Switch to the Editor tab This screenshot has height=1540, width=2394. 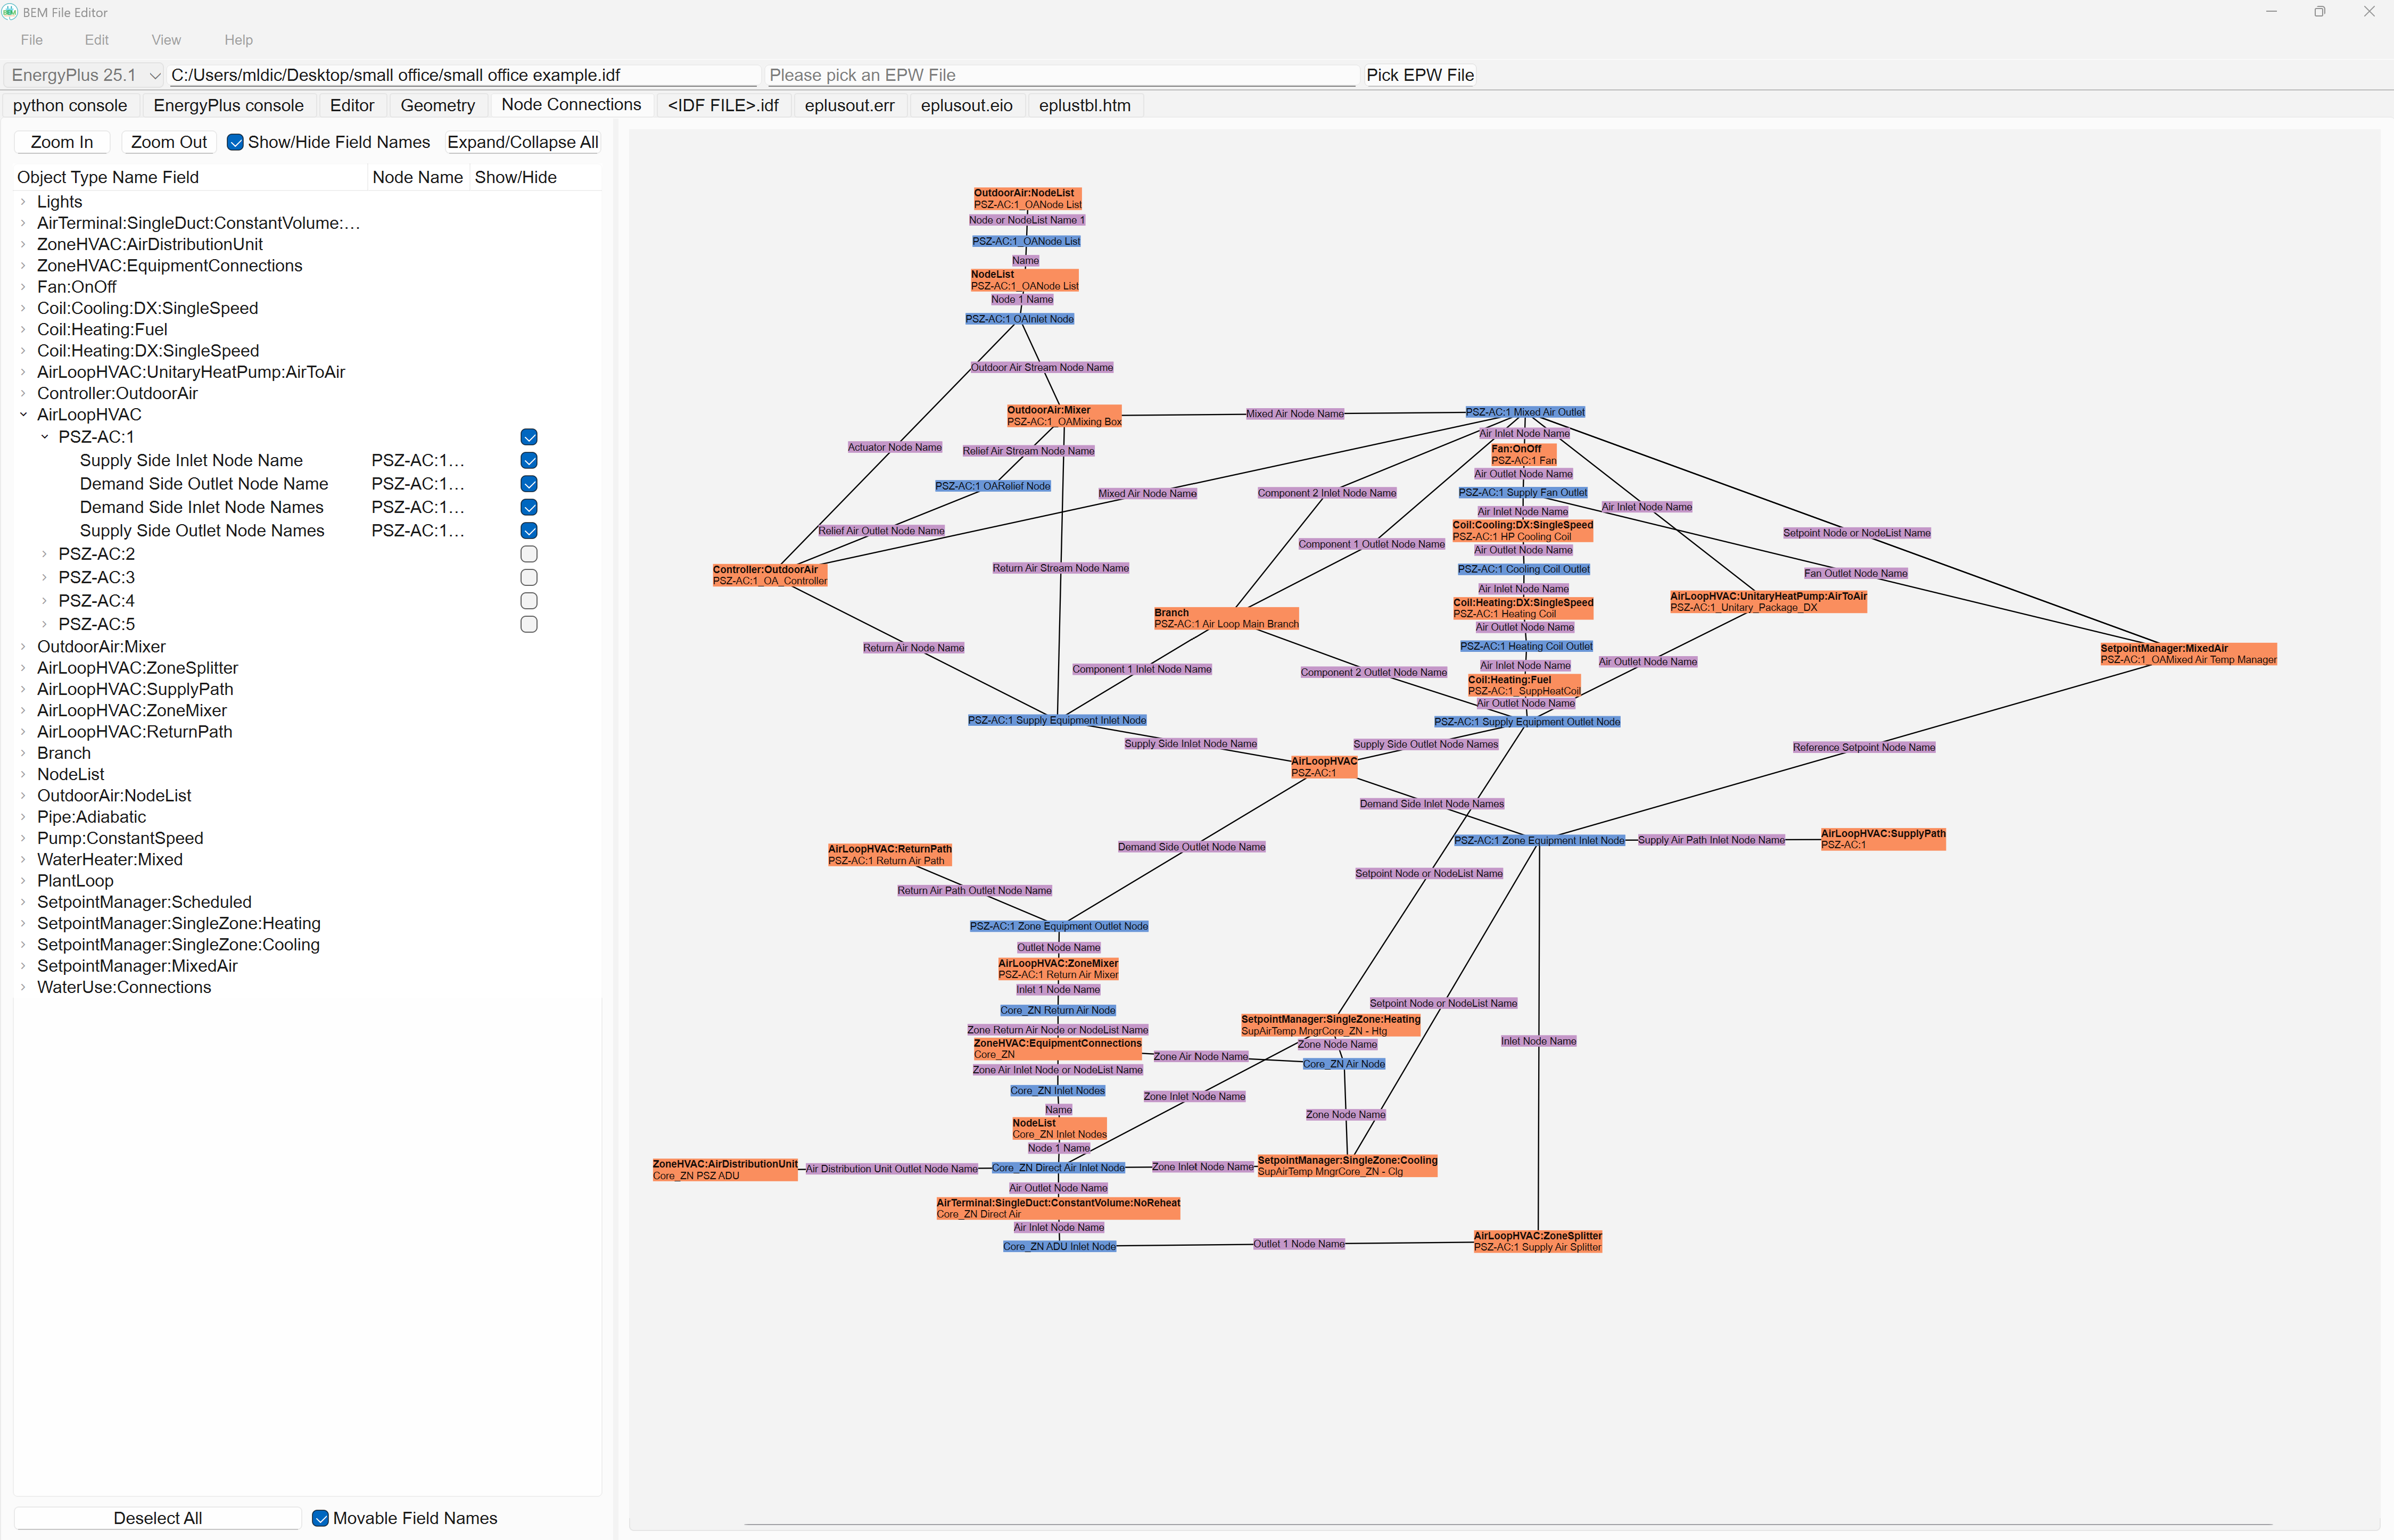pos(352,105)
